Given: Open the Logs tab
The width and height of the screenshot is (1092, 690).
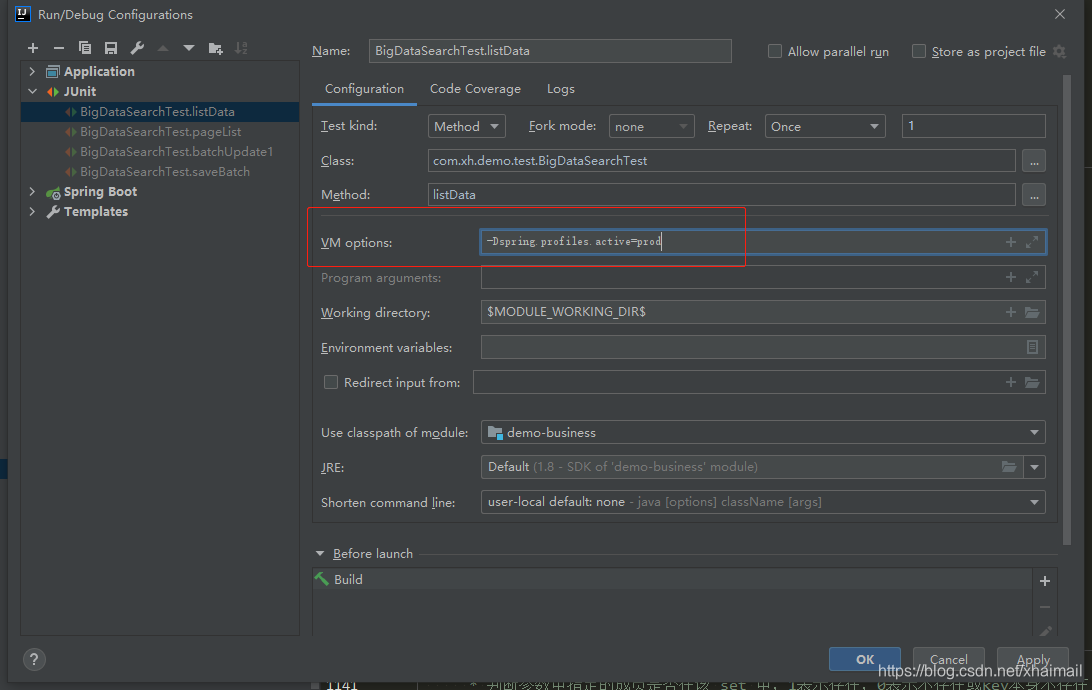Looking at the screenshot, I should (x=561, y=89).
